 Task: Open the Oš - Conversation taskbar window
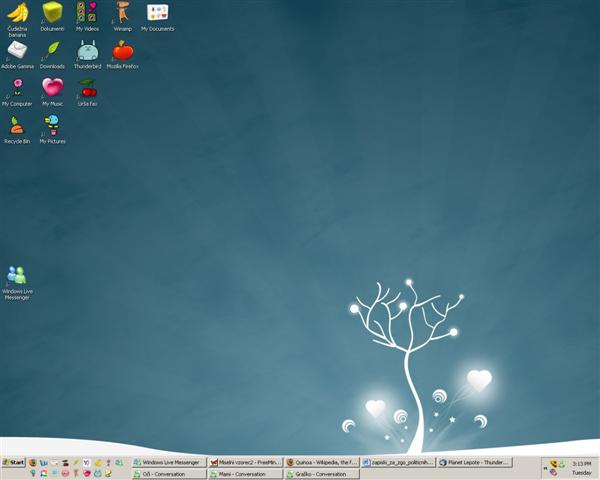click(169, 474)
